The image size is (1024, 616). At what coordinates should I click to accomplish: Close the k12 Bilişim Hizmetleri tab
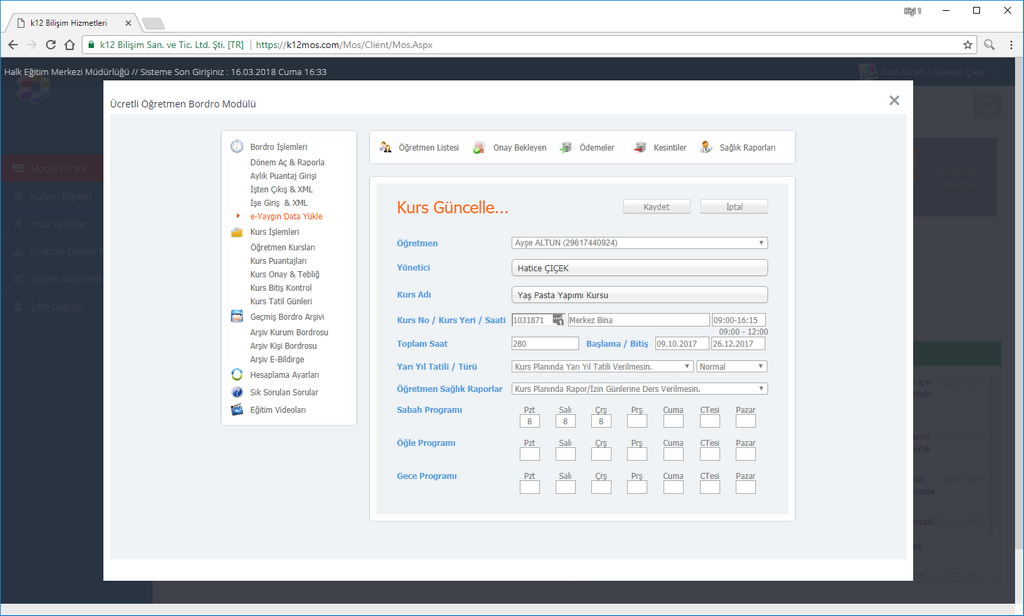pos(128,23)
